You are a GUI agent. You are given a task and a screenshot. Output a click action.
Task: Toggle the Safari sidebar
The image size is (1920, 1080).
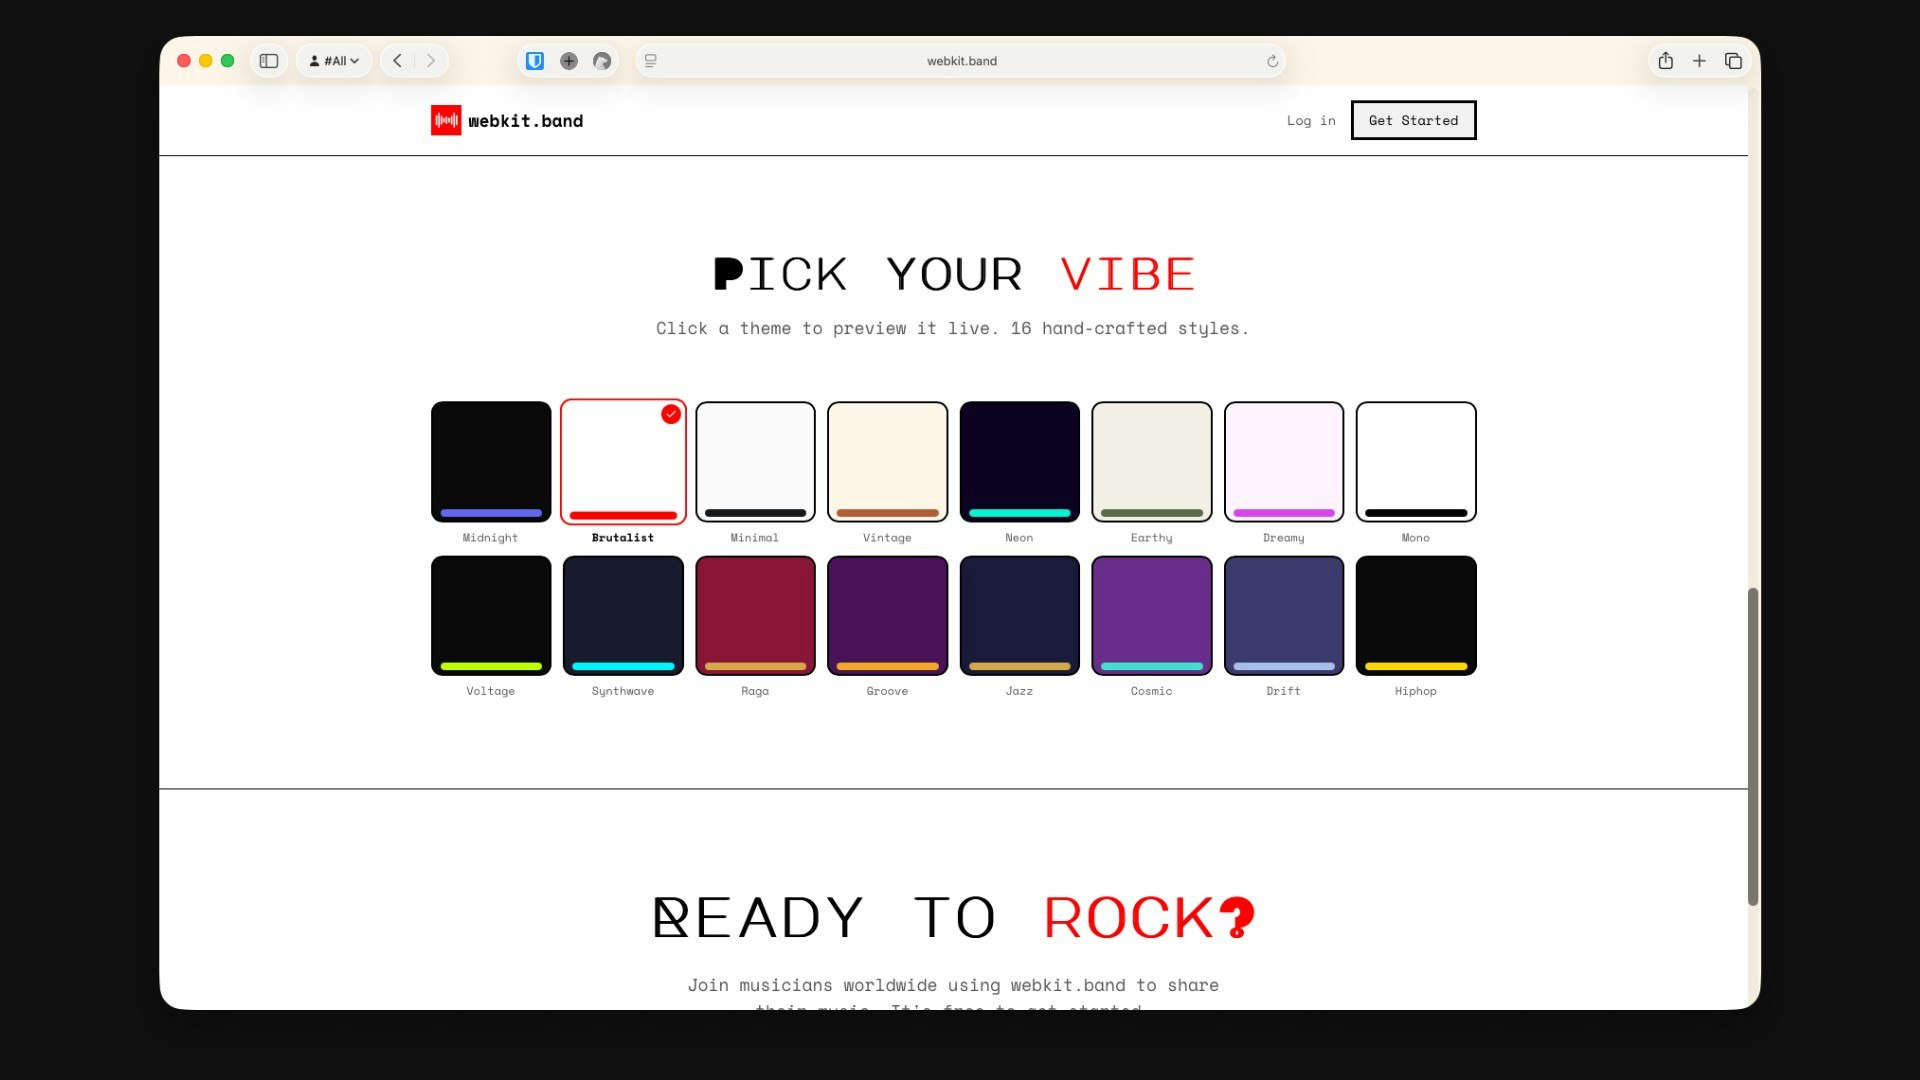coord(268,60)
